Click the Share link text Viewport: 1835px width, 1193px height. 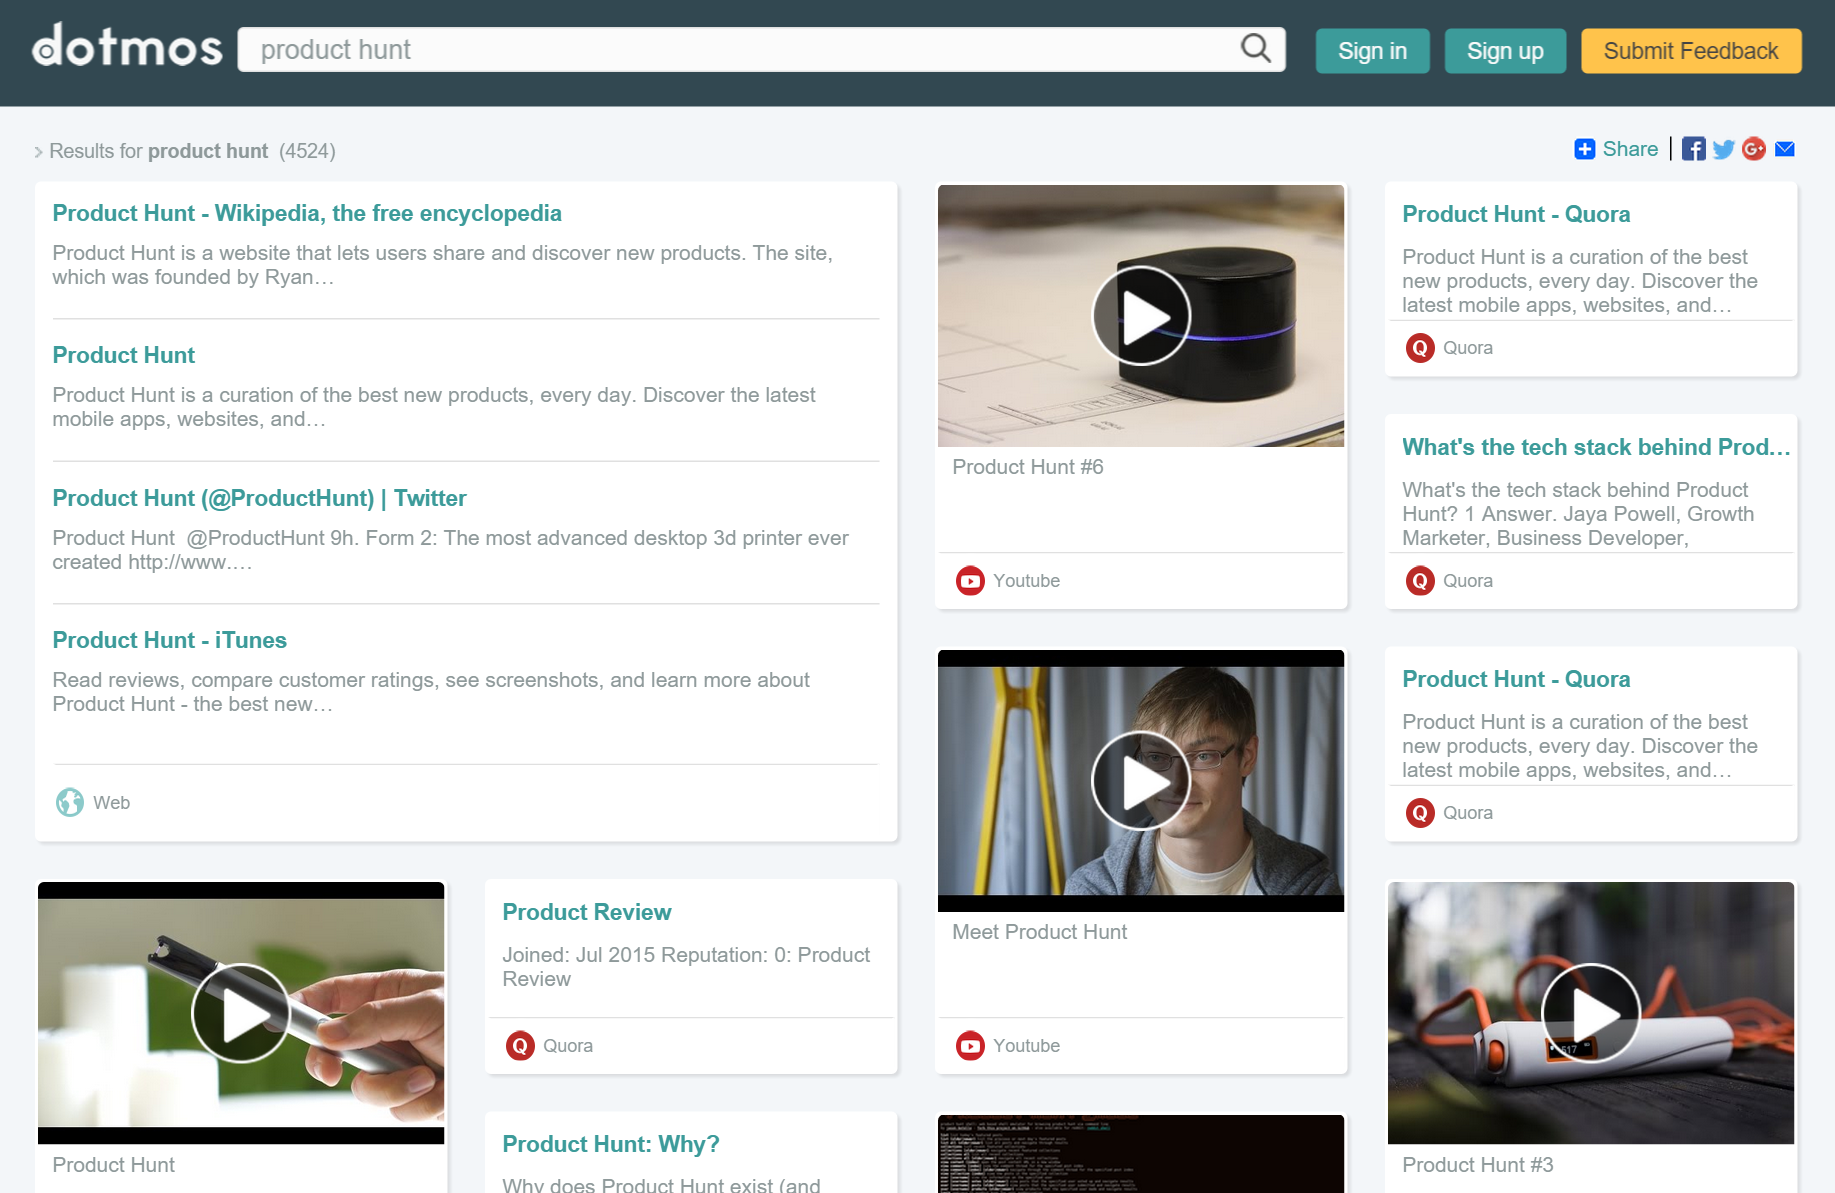[1630, 149]
